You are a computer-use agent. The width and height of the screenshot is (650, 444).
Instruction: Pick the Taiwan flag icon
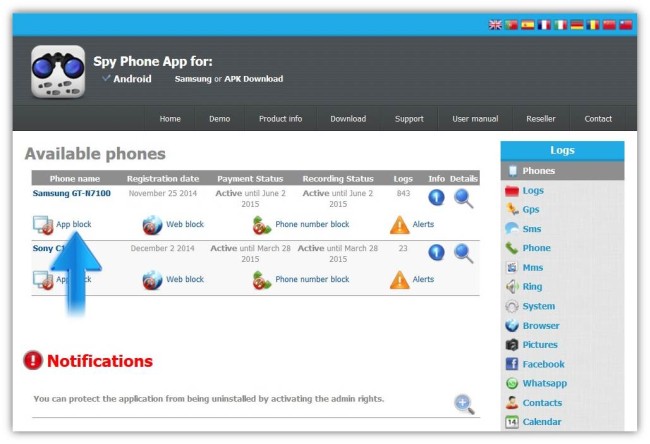[x=626, y=25]
